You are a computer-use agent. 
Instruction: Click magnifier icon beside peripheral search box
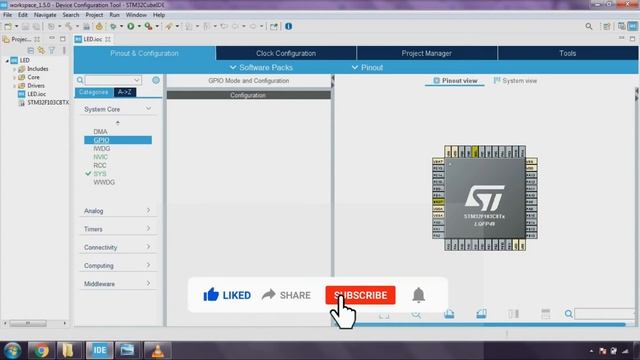80,80
